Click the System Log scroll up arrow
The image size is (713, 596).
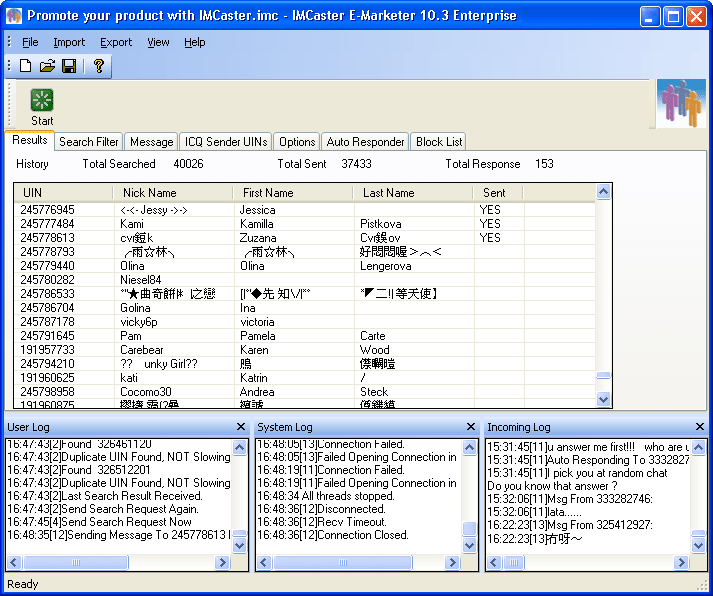point(469,447)
